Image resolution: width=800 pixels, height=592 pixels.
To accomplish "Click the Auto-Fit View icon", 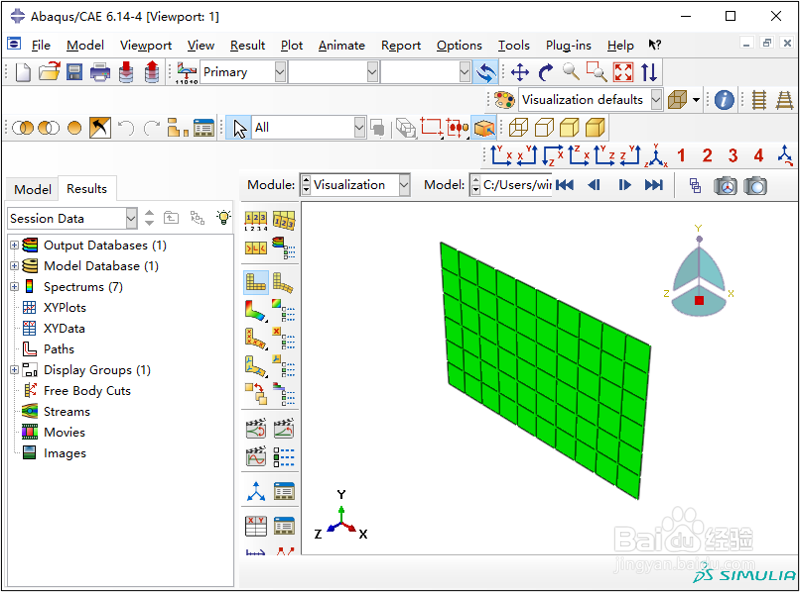I will click(x=623, y=72).
